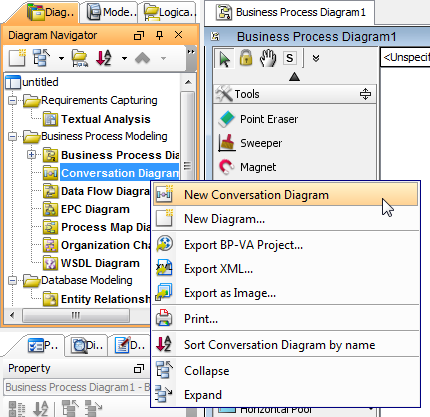Click the Organization Chart icon in tree
430x417 pixels.
click(51, 245)
